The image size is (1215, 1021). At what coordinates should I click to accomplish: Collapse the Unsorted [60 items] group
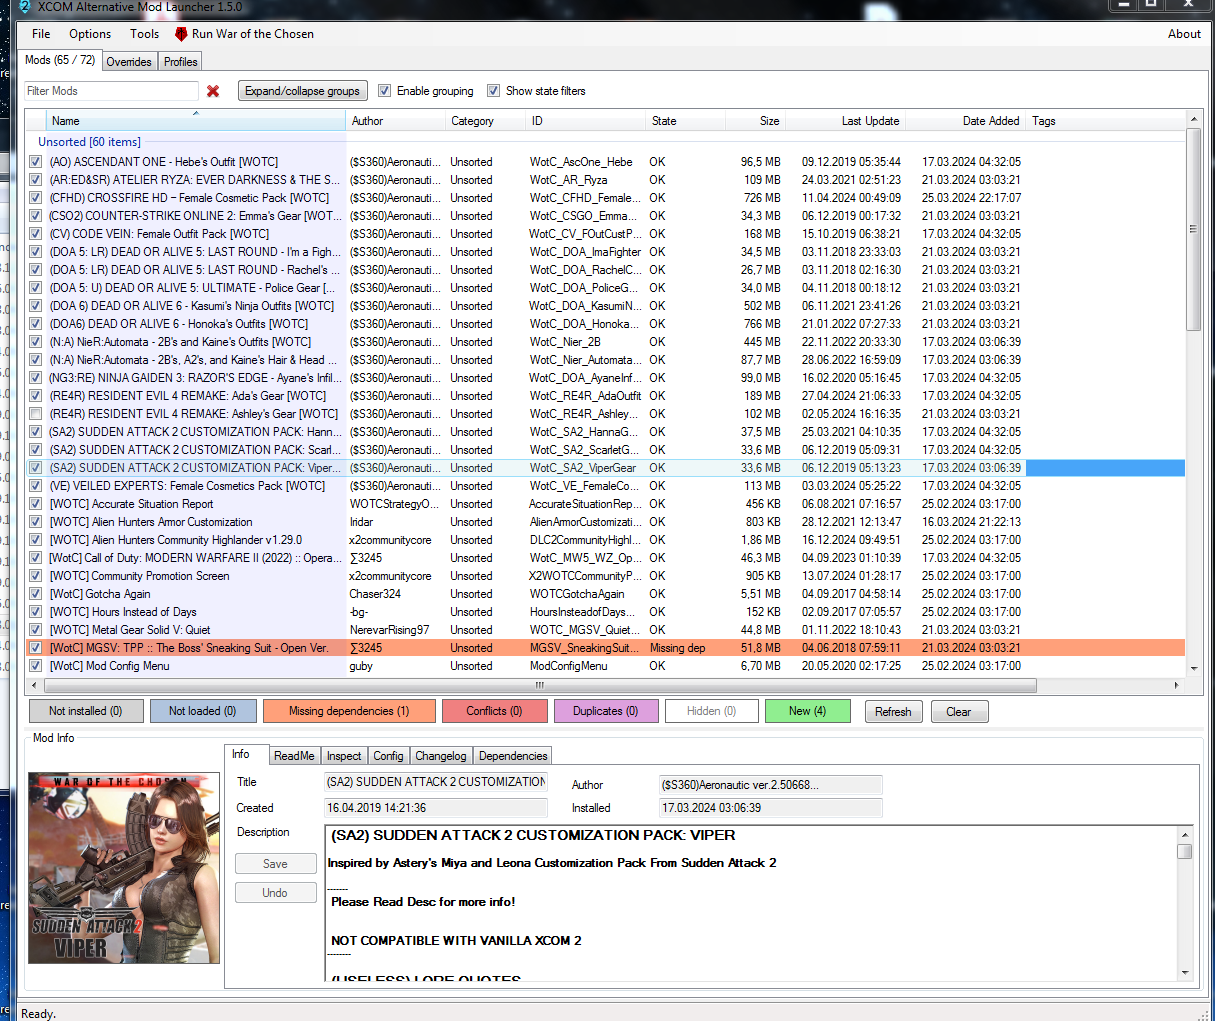89,142
